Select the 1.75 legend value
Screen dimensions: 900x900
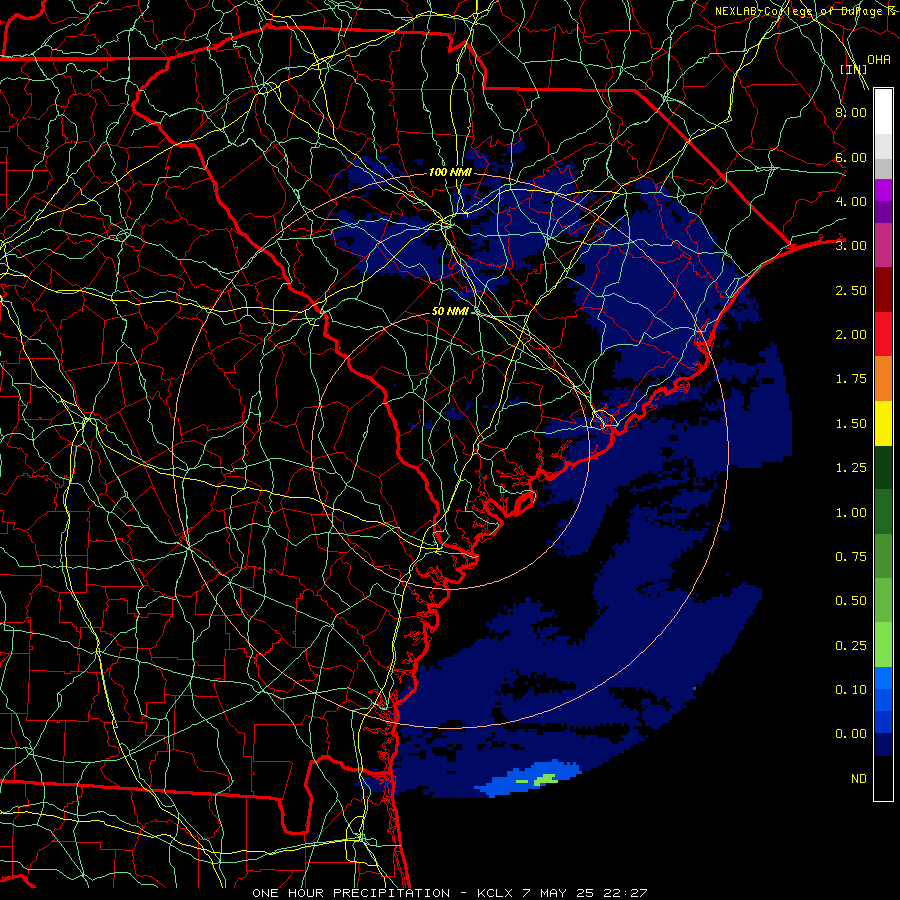pos(851,379)
